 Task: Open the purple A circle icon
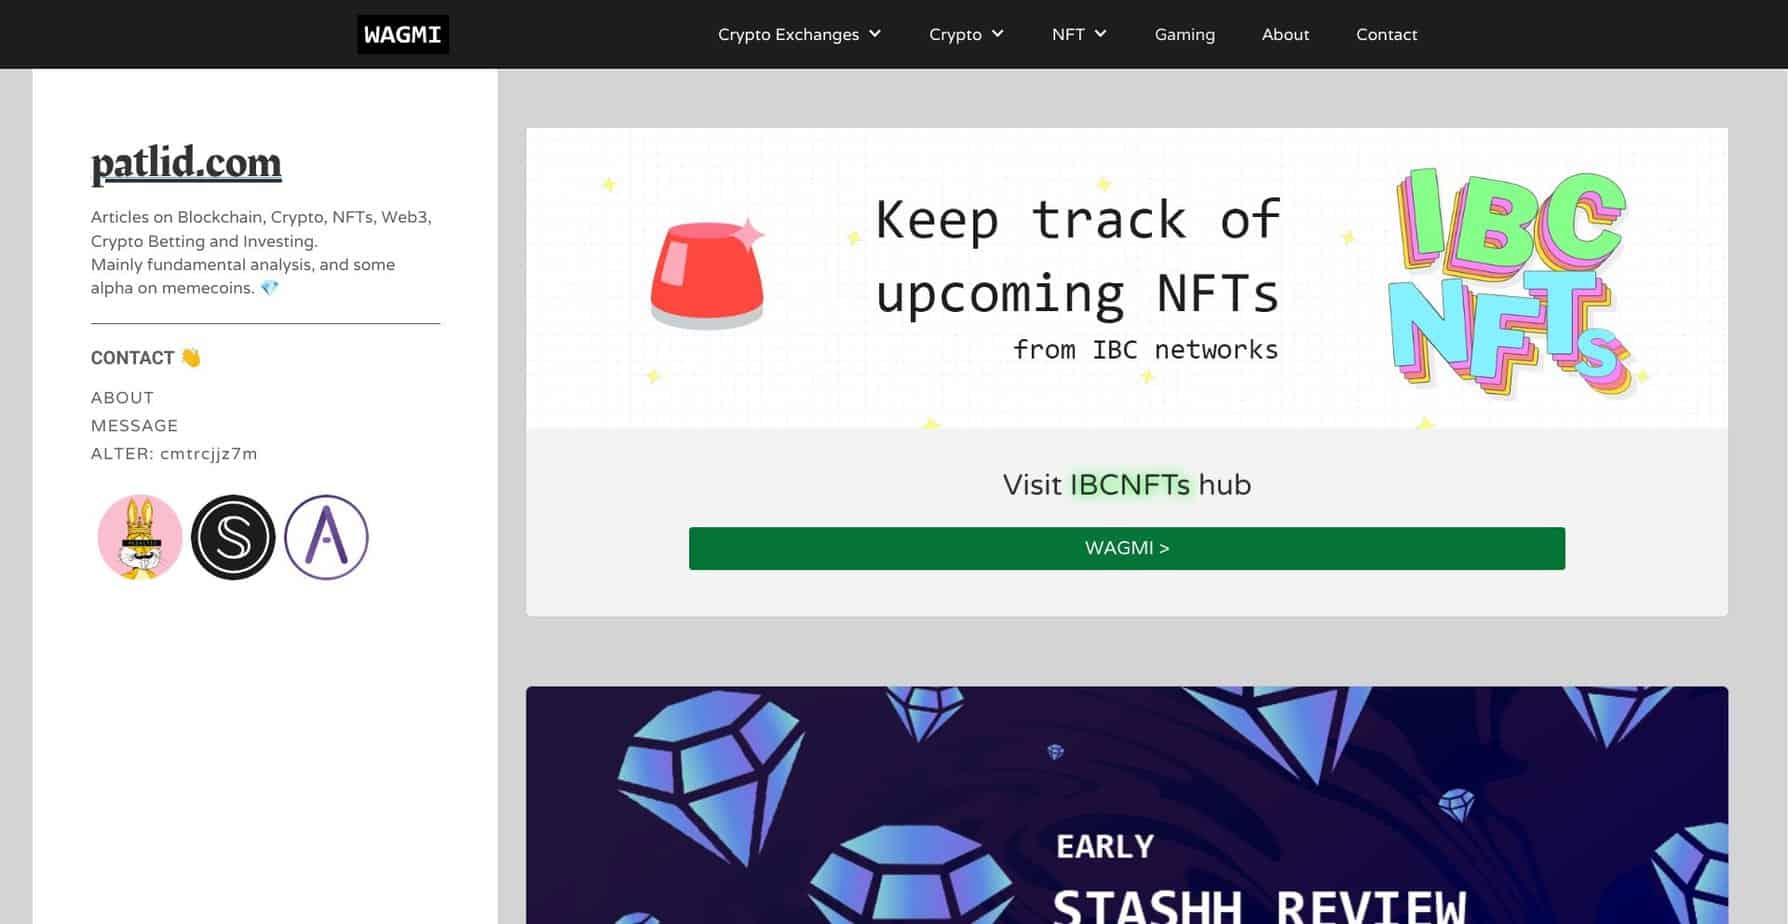click(x=326, y=537)
